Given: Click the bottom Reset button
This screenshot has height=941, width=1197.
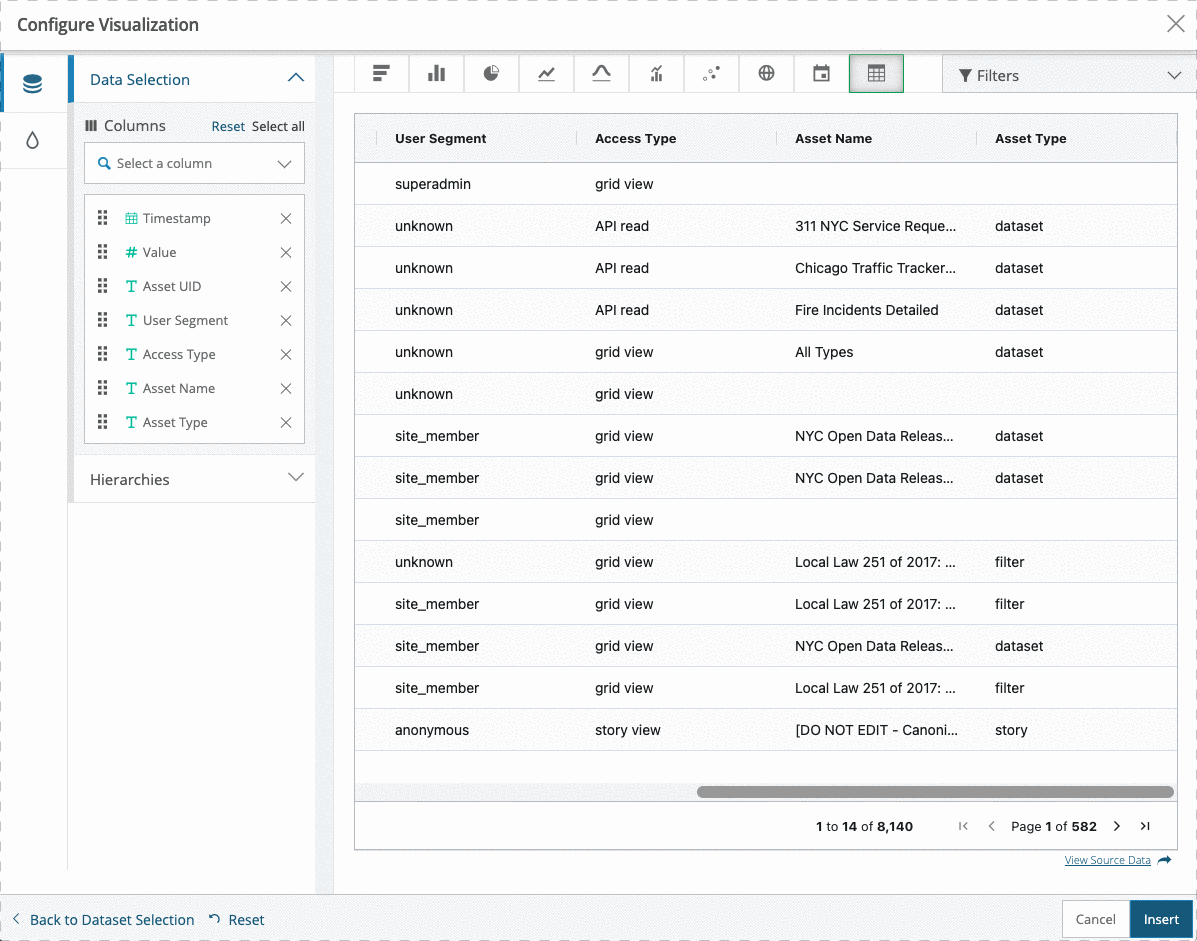Looking at the screenshot, I should (237, 920).
